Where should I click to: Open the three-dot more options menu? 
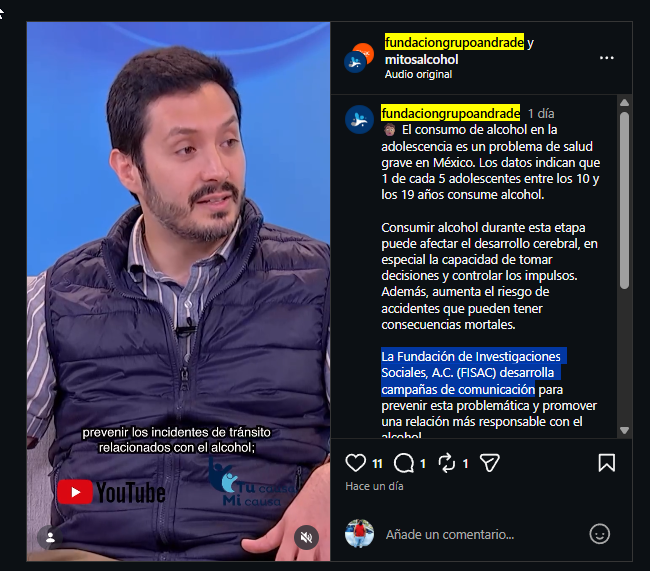pyautogui.click(x=606, y=58)
